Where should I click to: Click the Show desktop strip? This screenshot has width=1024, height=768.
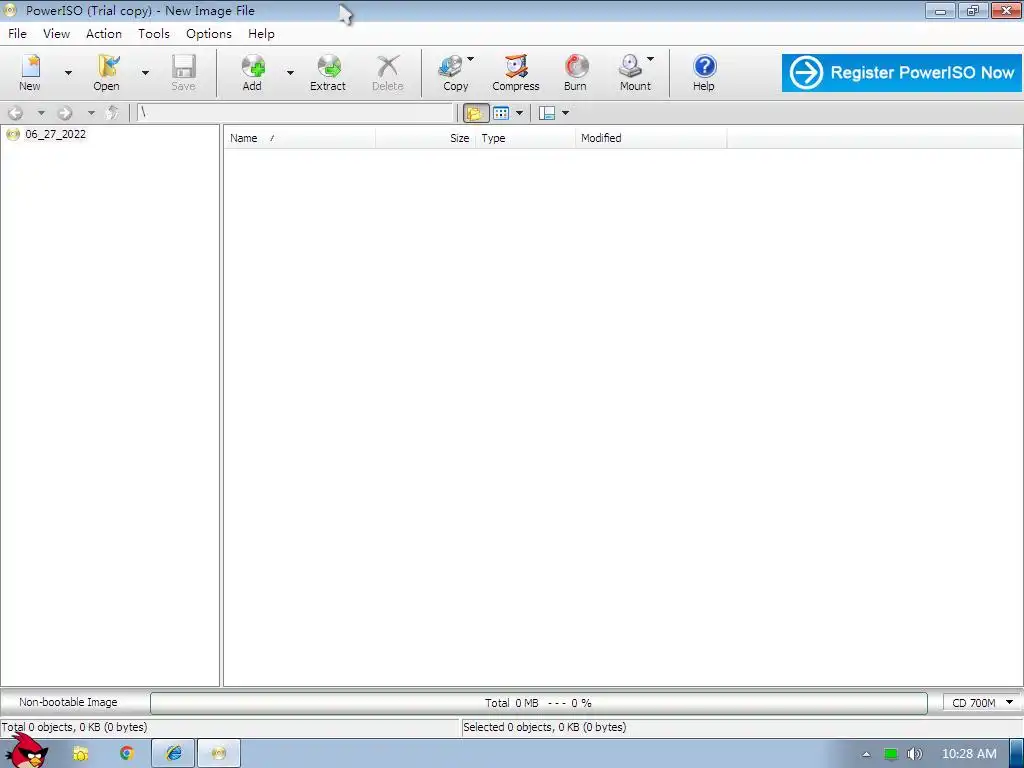point(1017,754)
